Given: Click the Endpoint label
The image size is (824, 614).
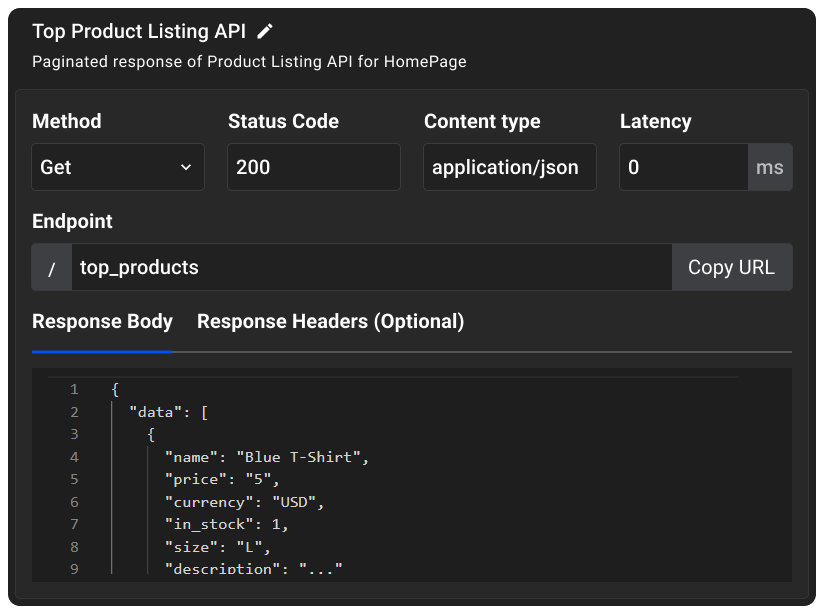Looking at the screenshot, I should click(x=72, y=221).
